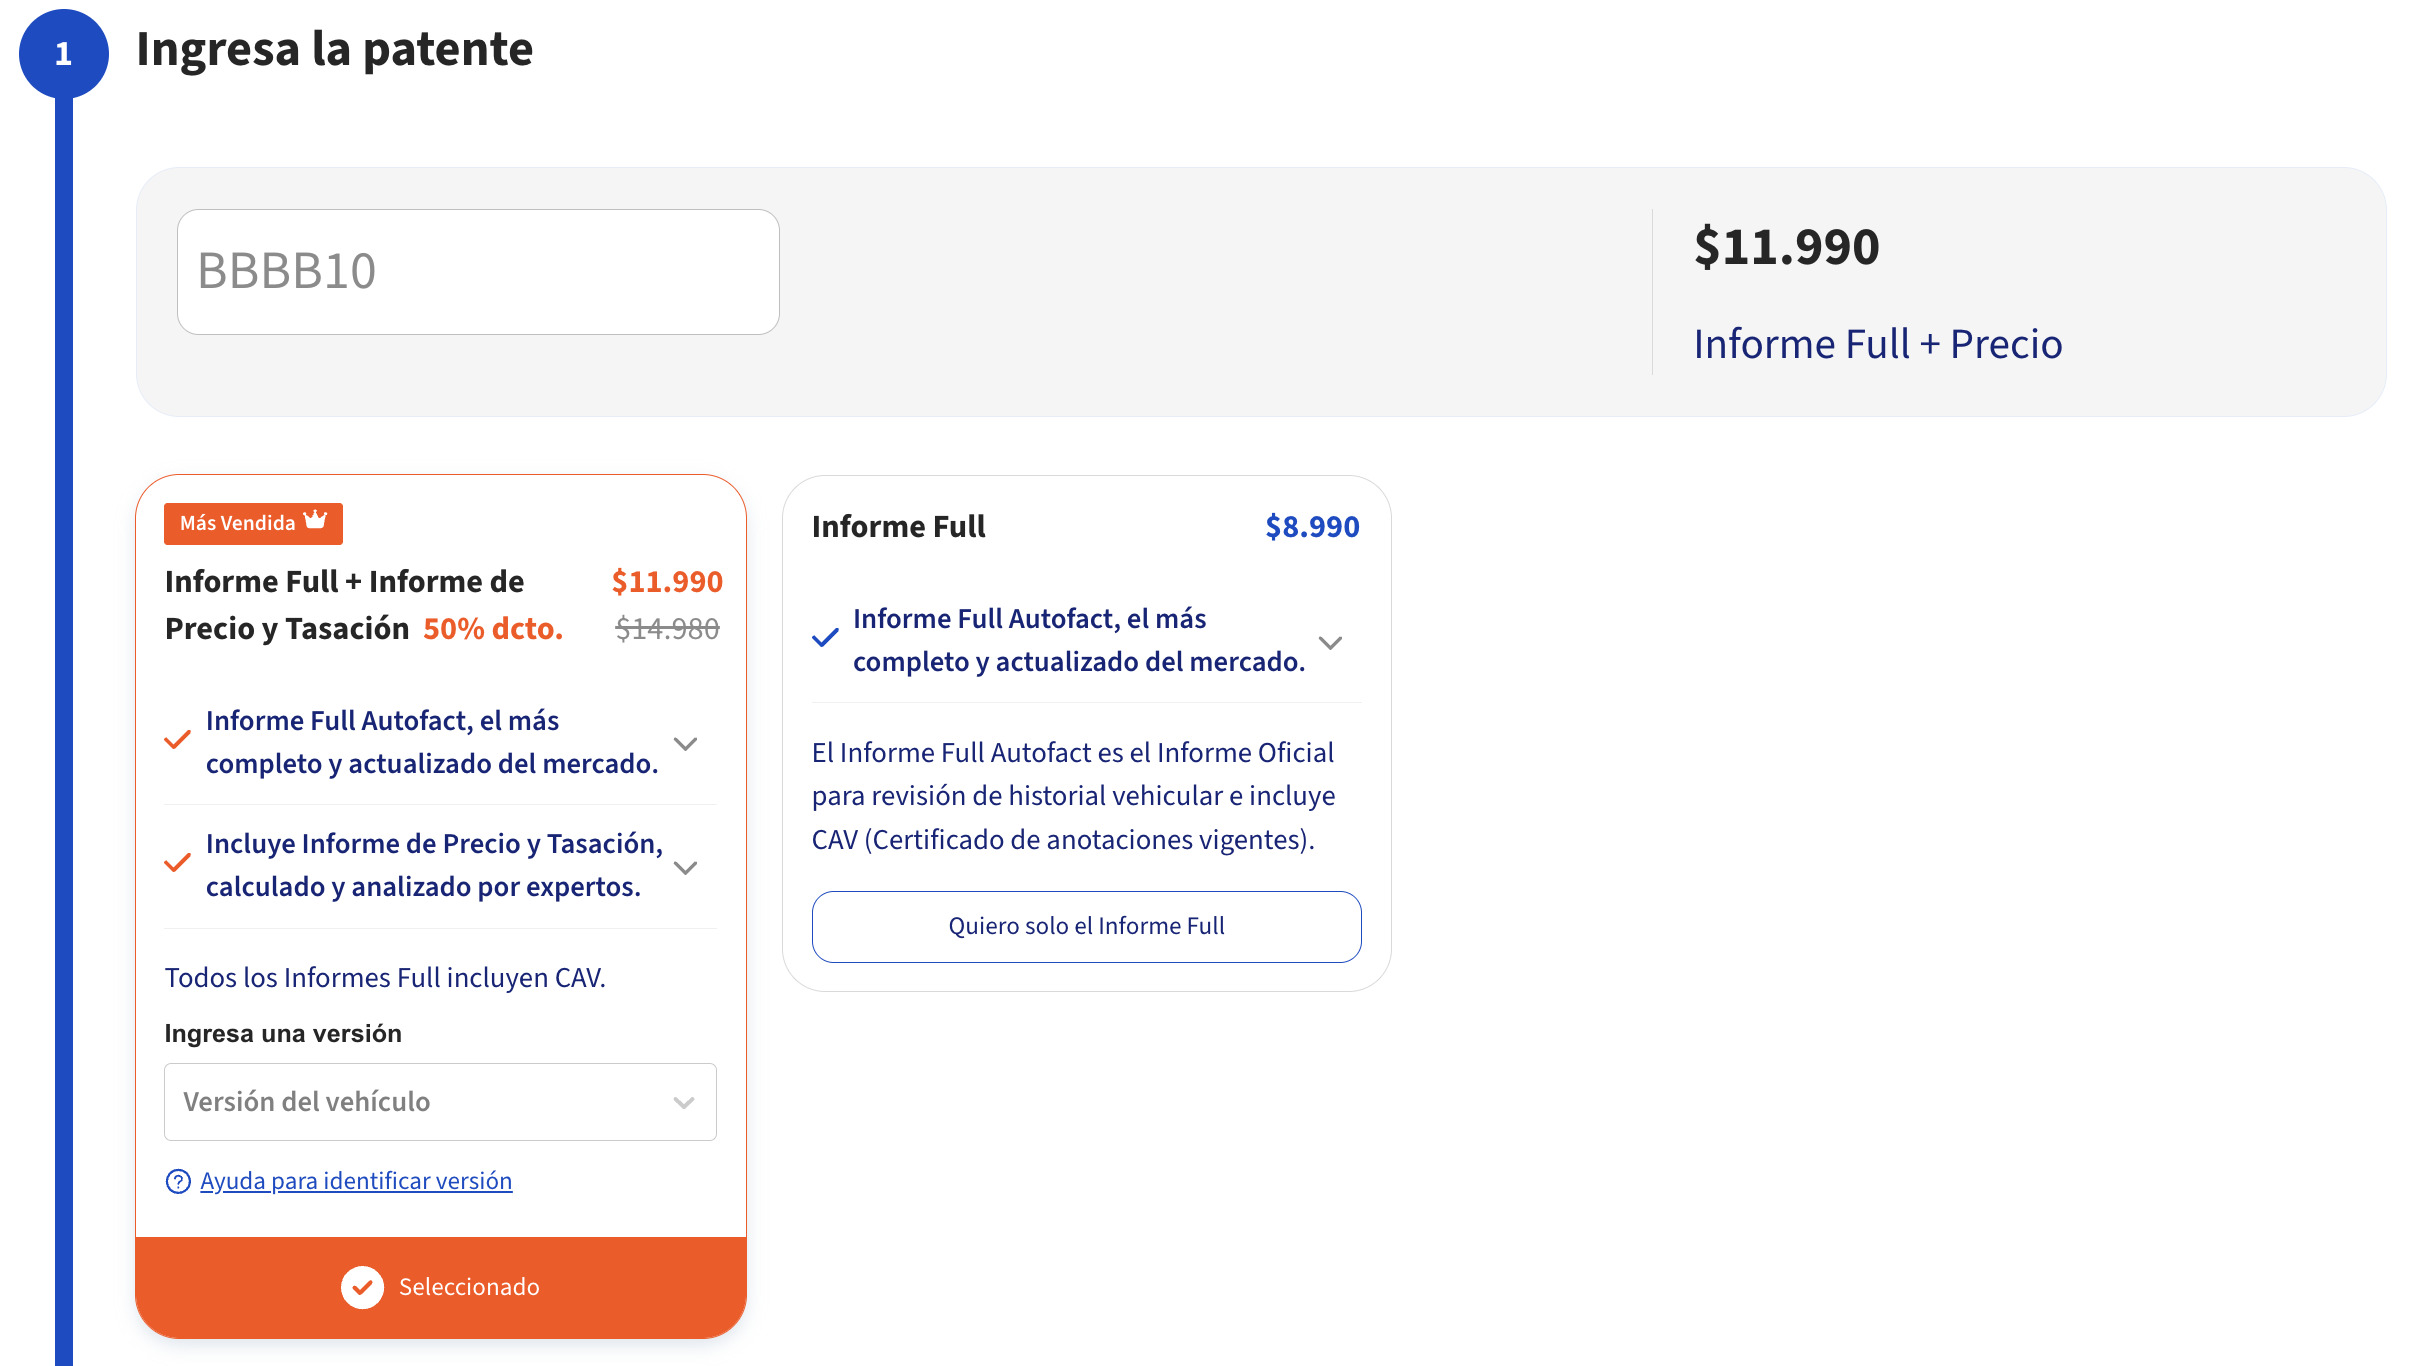Deselect the Informe Full + Precio plan
Screen dimensions: 2428x1366
(x=440, y=1287)
